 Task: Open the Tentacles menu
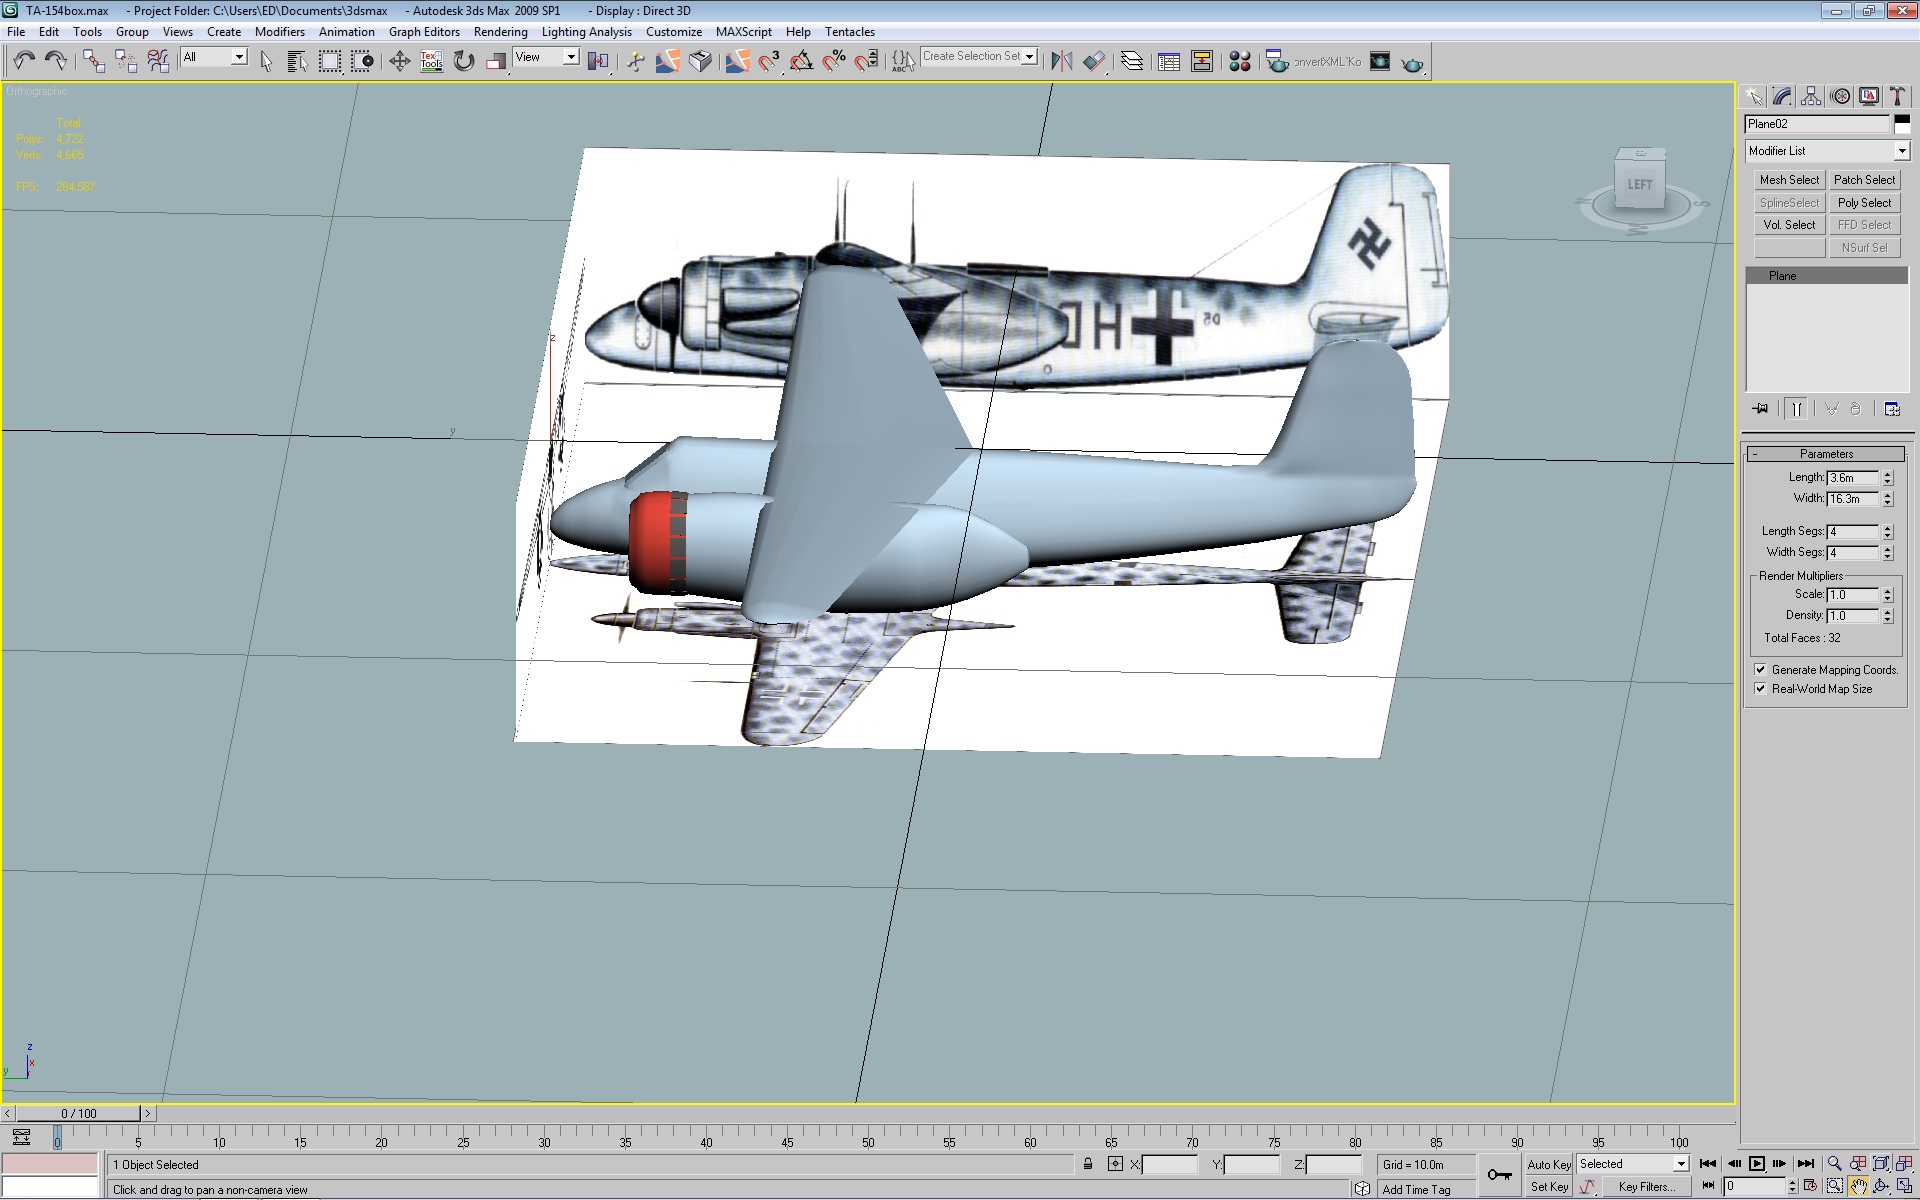click(x=850, y=32)
